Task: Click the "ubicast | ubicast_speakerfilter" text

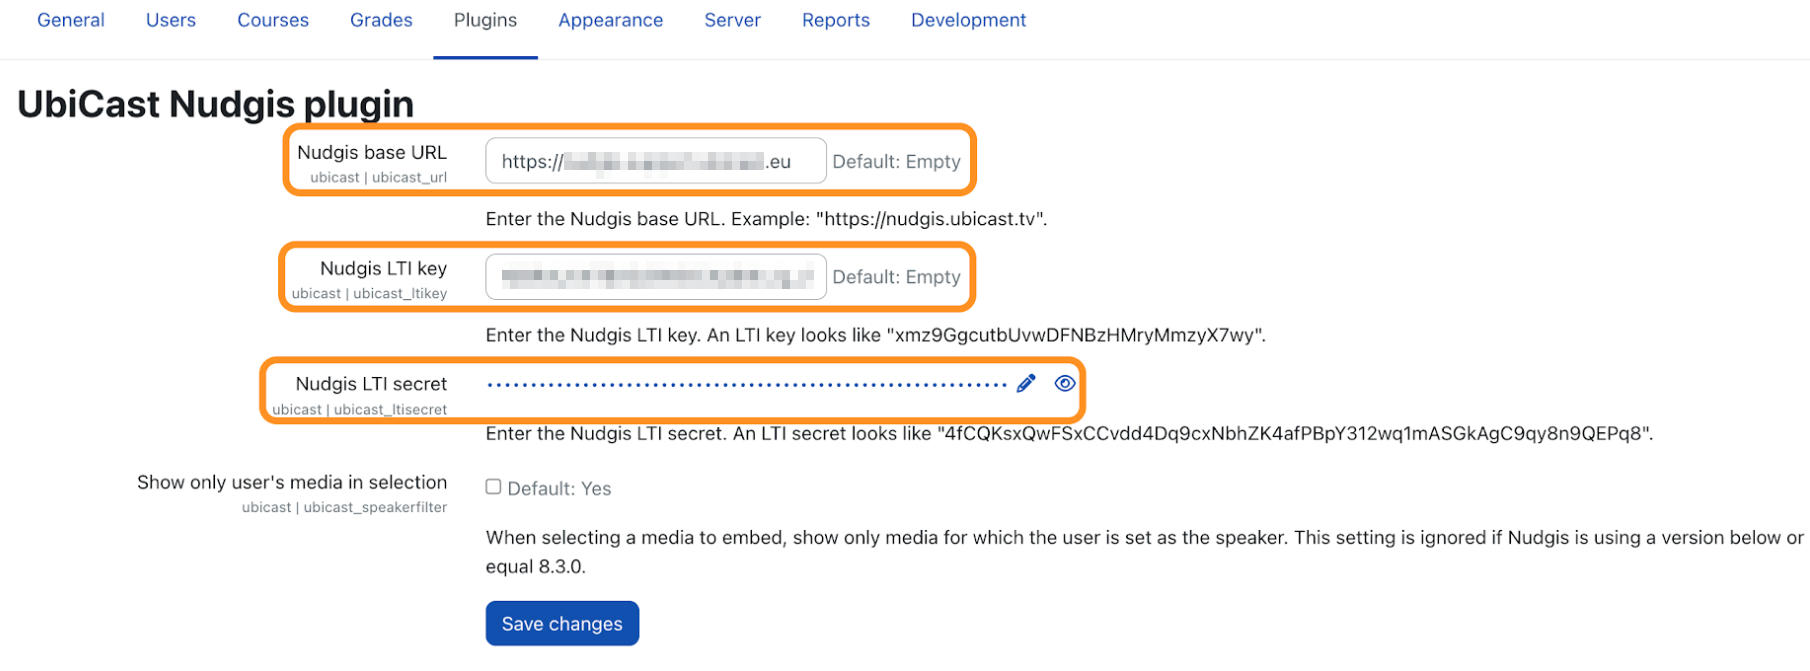Action: pyautogui.click(x=344, y=508)
